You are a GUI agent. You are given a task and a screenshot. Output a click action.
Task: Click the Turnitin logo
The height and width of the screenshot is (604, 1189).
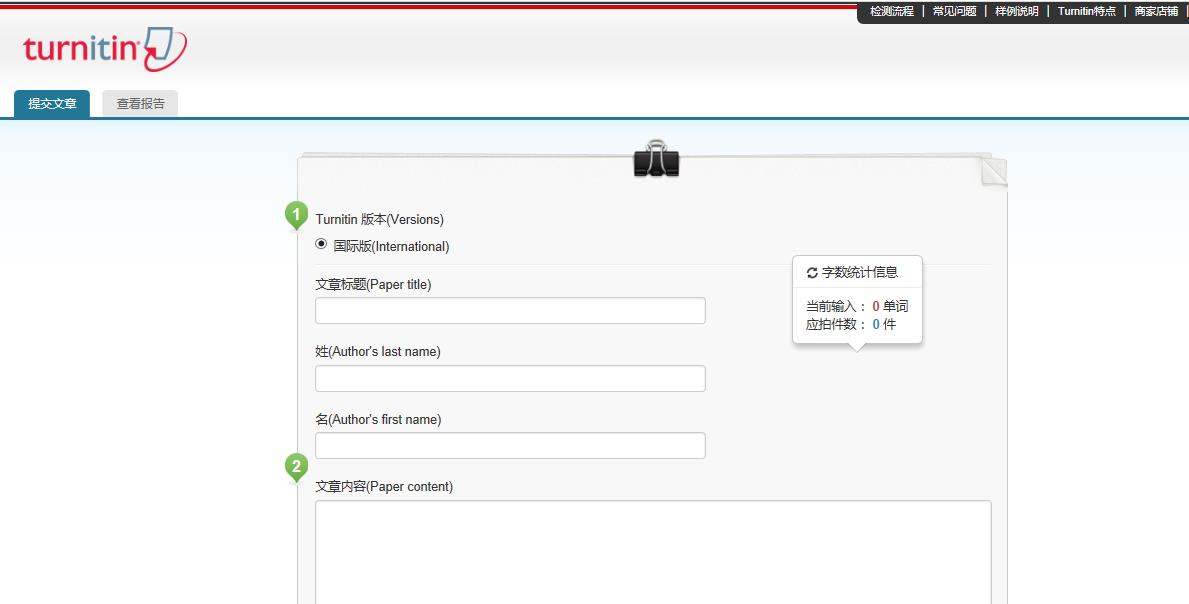pos(105,49)
